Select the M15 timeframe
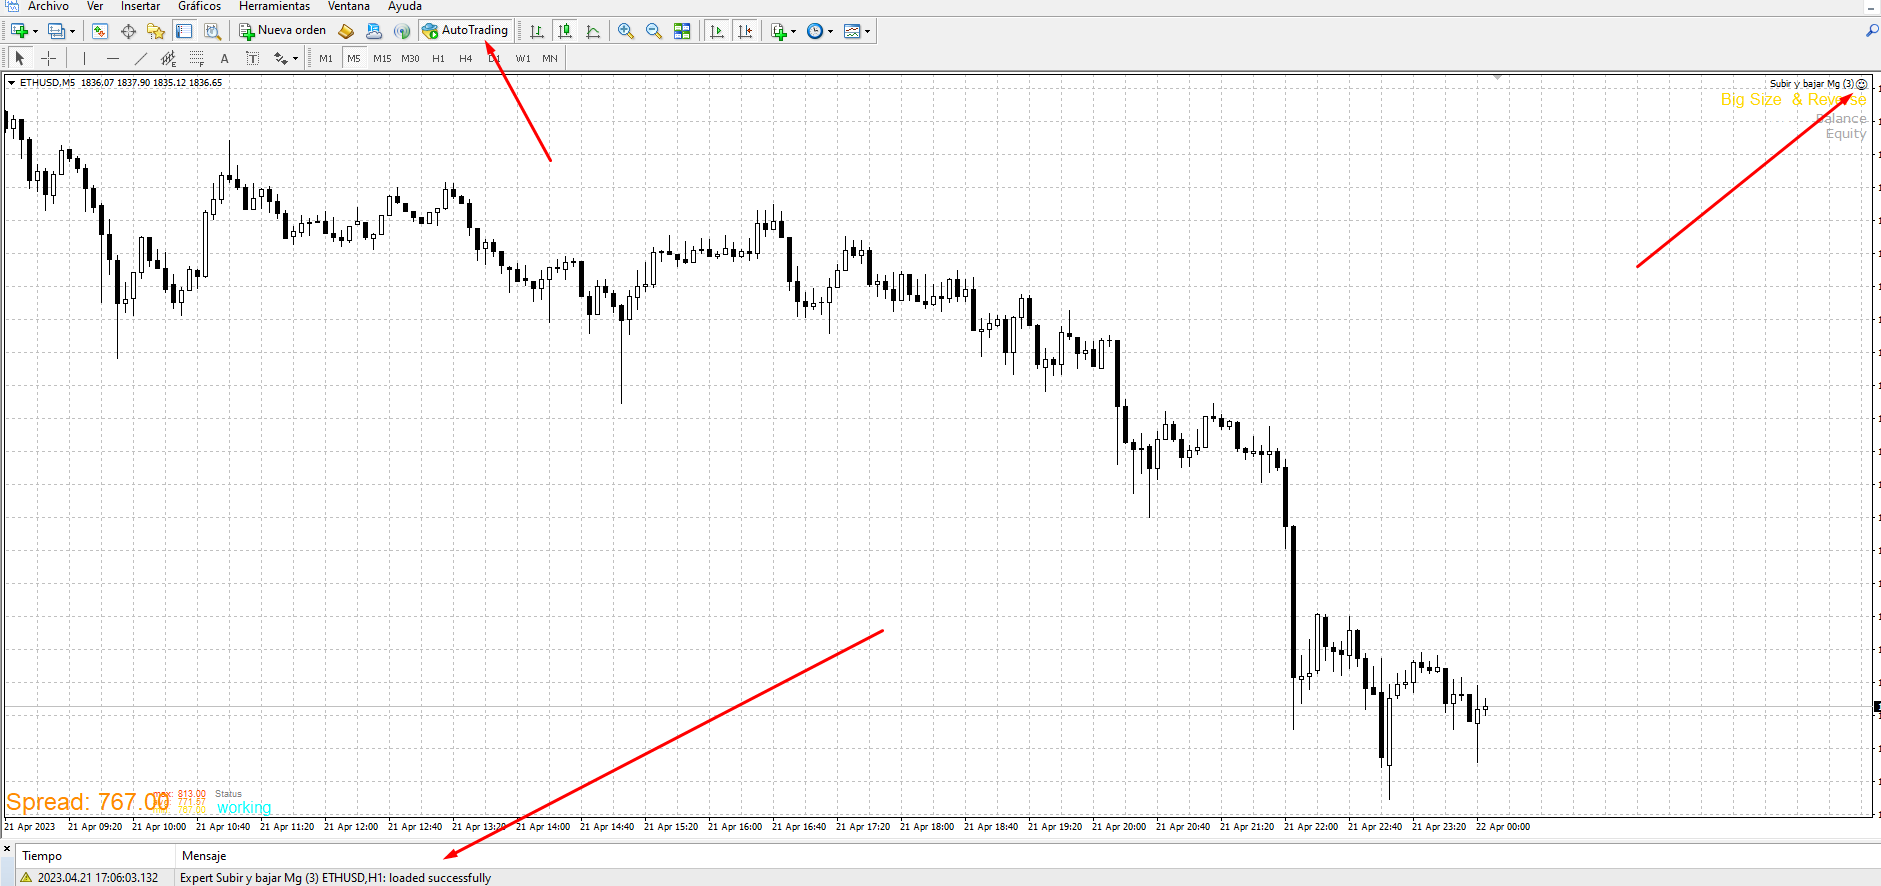 click(x=382, y=58)
